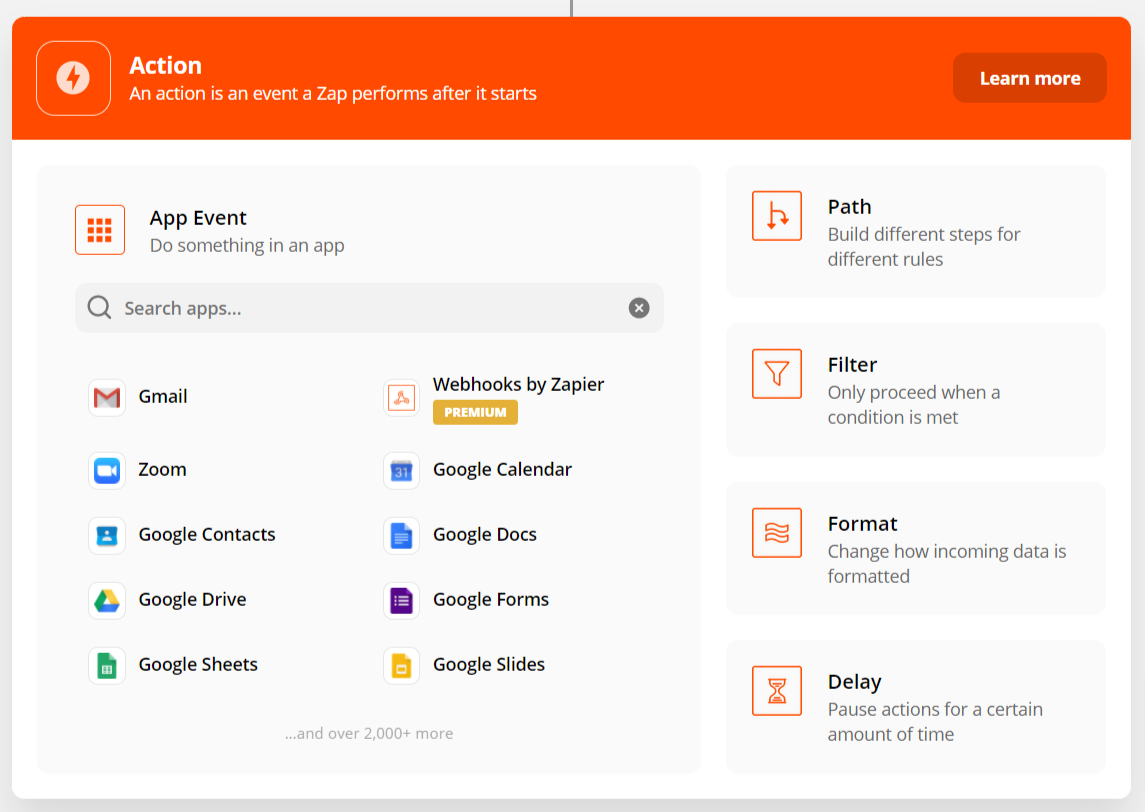Pick the Webhooks by Zapier icon
This screenshot has width=1145, height=812.
(x=402, y=397)
